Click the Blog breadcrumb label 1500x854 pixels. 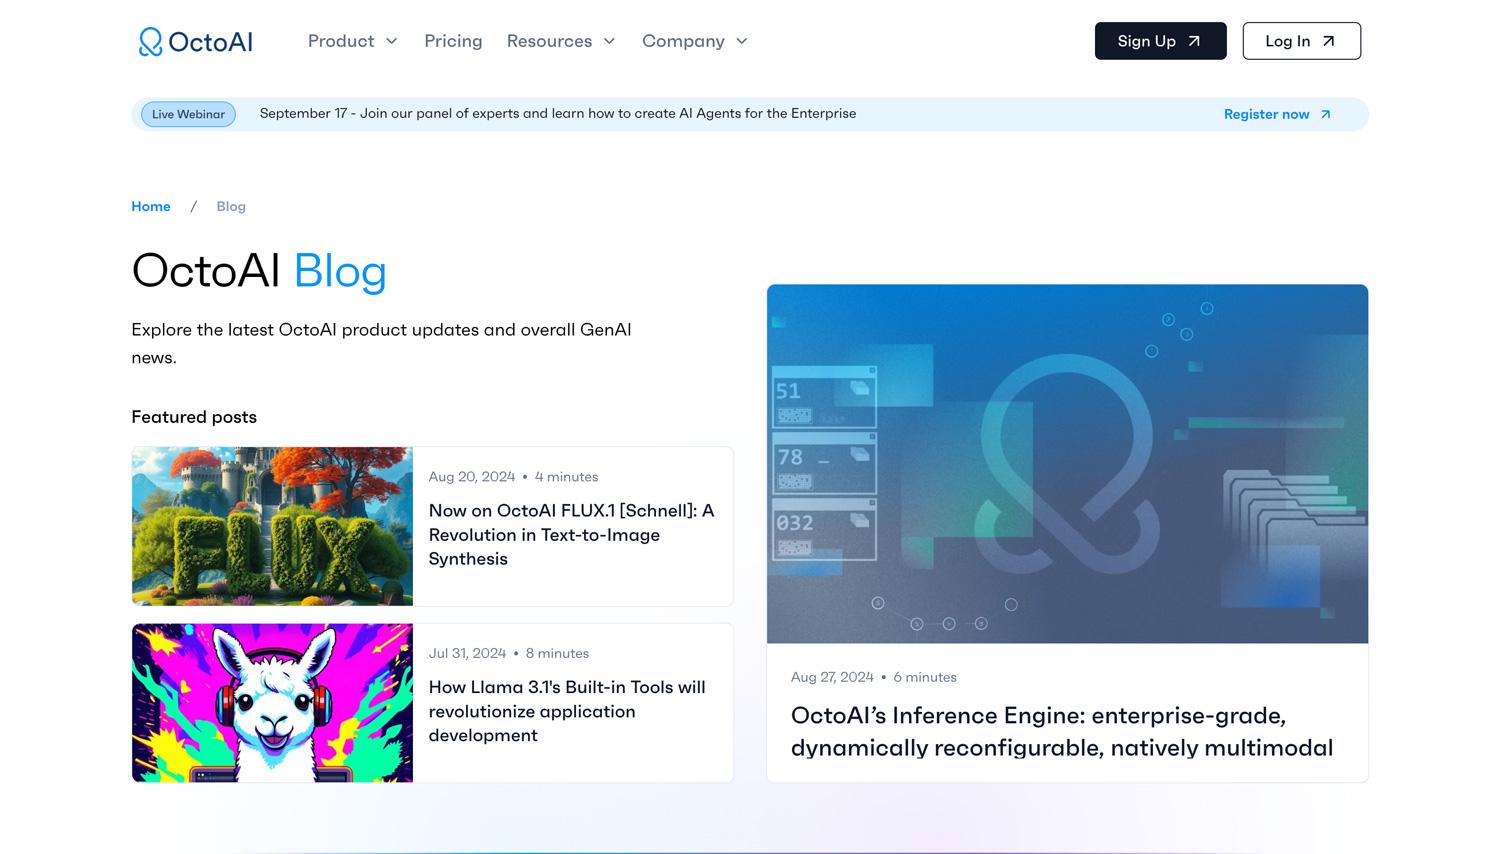coord(231,206)
